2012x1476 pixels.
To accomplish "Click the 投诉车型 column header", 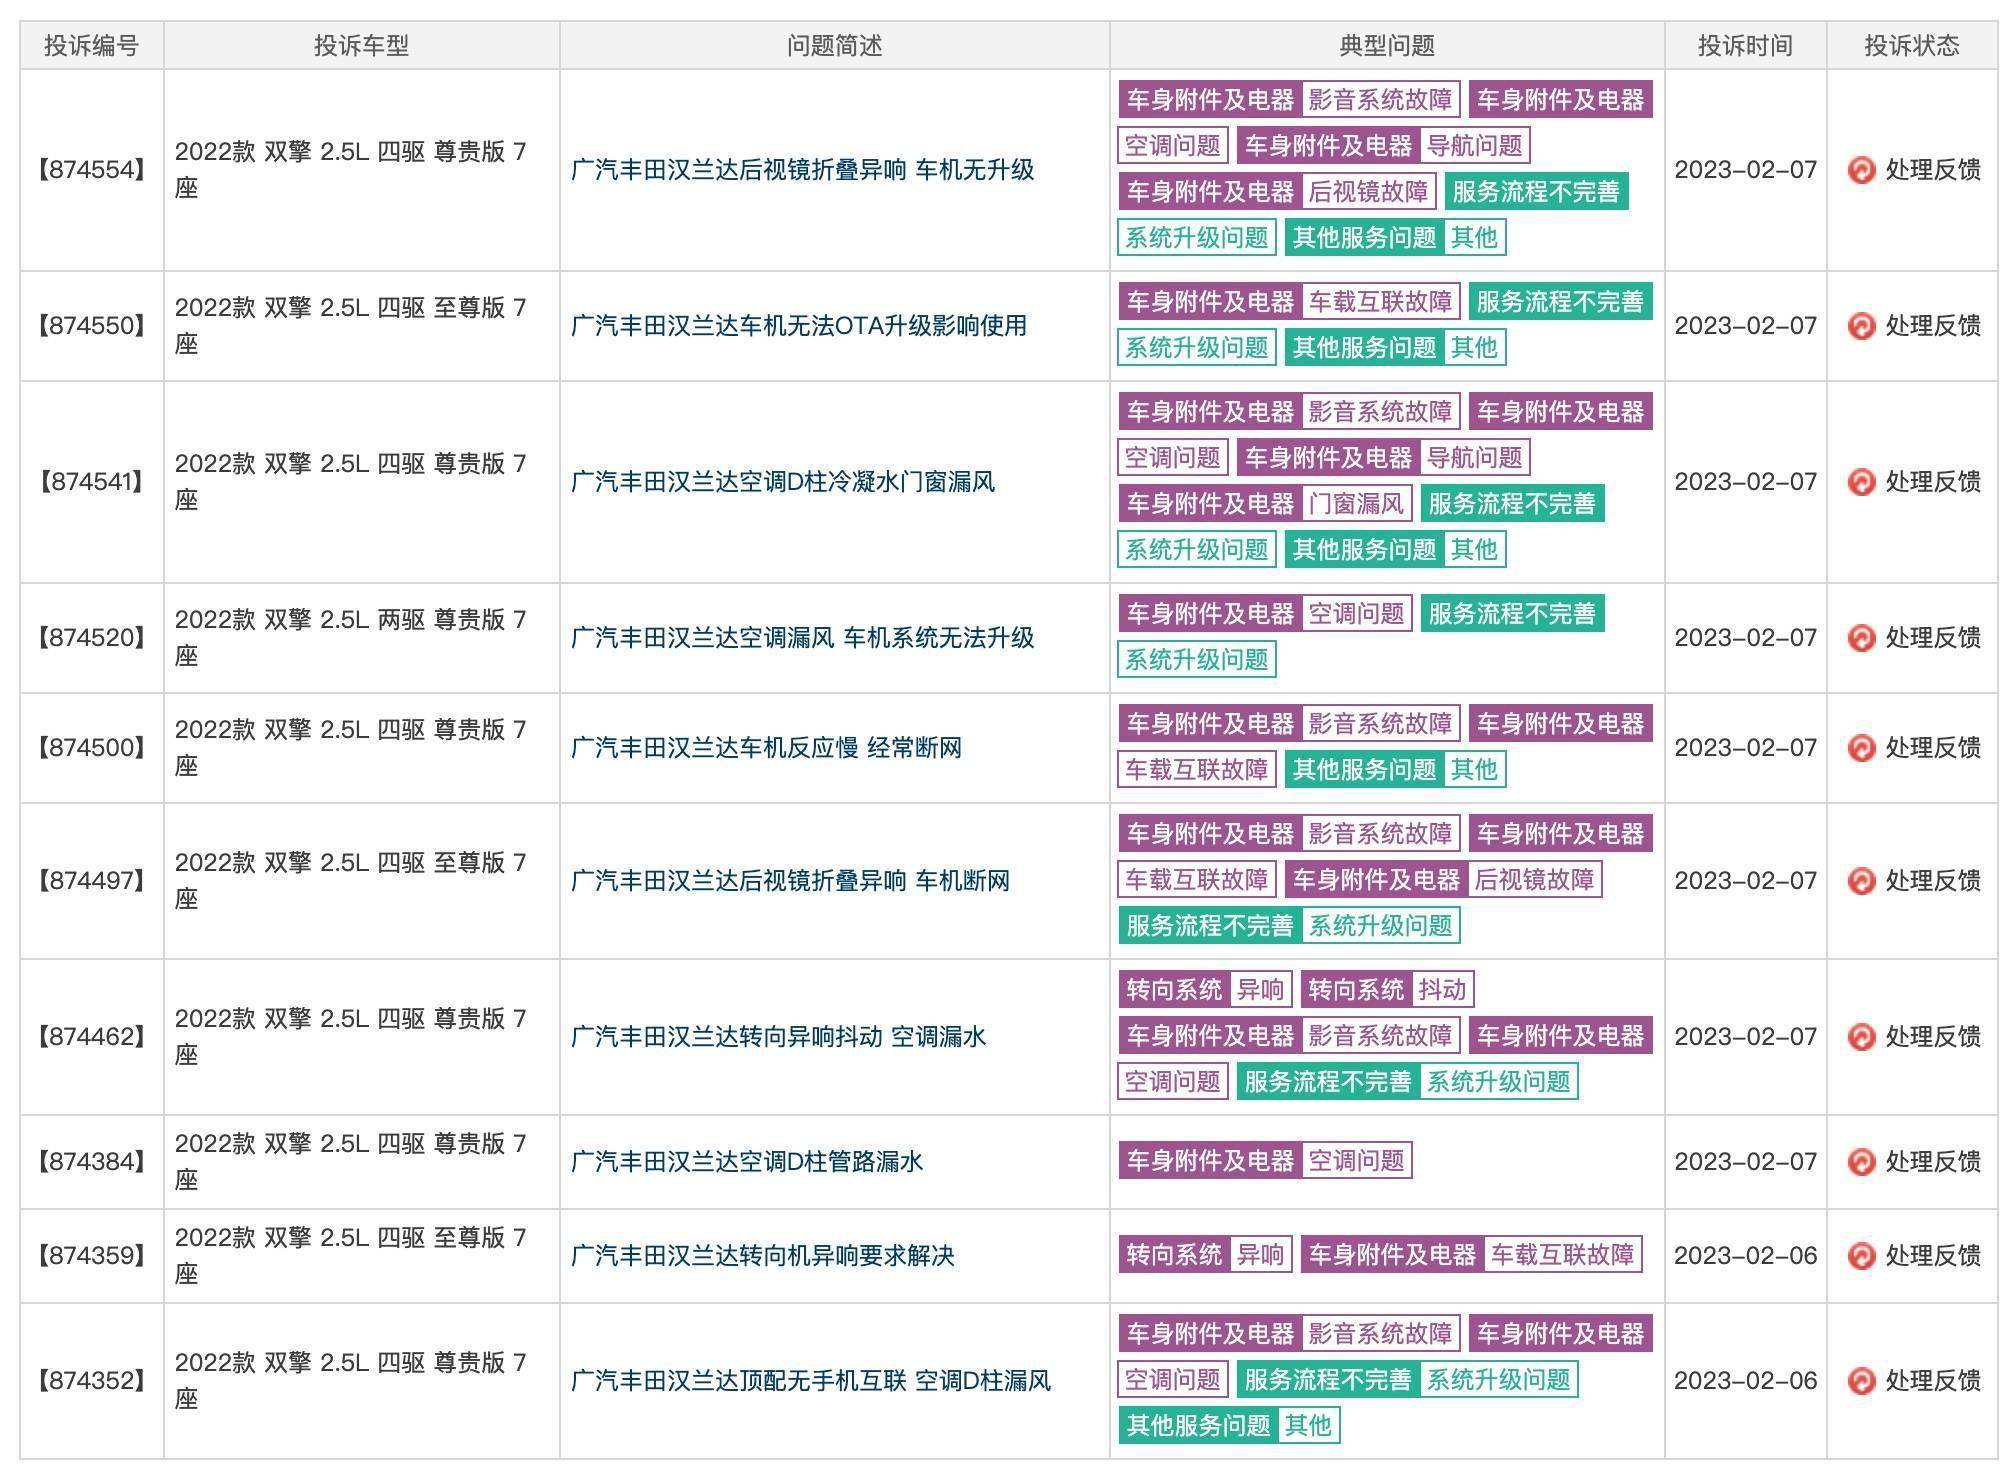I will pyautogui.click(x=362, y=46).
